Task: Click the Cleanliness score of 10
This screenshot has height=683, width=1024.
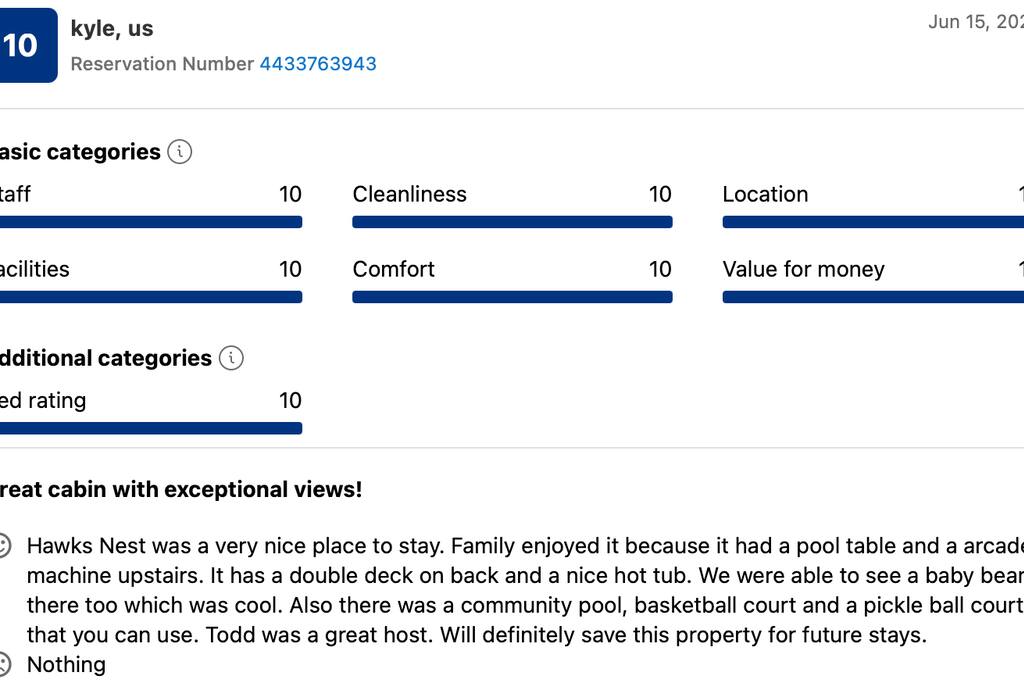Action: pyautogui.click(x=660, y=194)
